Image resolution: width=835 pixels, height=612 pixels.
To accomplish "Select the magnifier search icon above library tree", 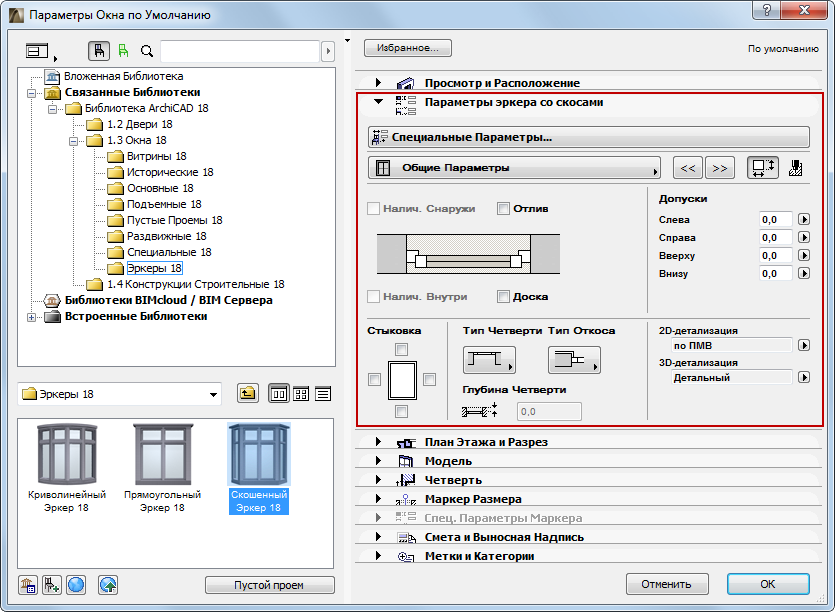I will [148, 51].
